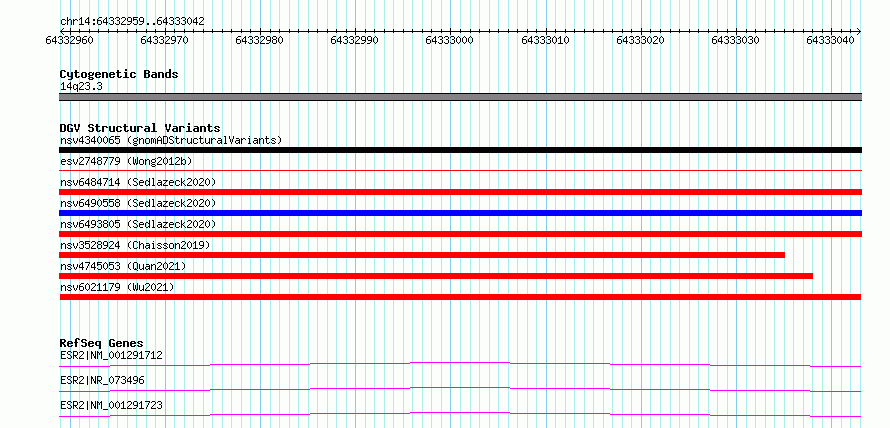Select the nsv4340065 gnomAD variant label
890x428 pixels.
pos(171,140)
